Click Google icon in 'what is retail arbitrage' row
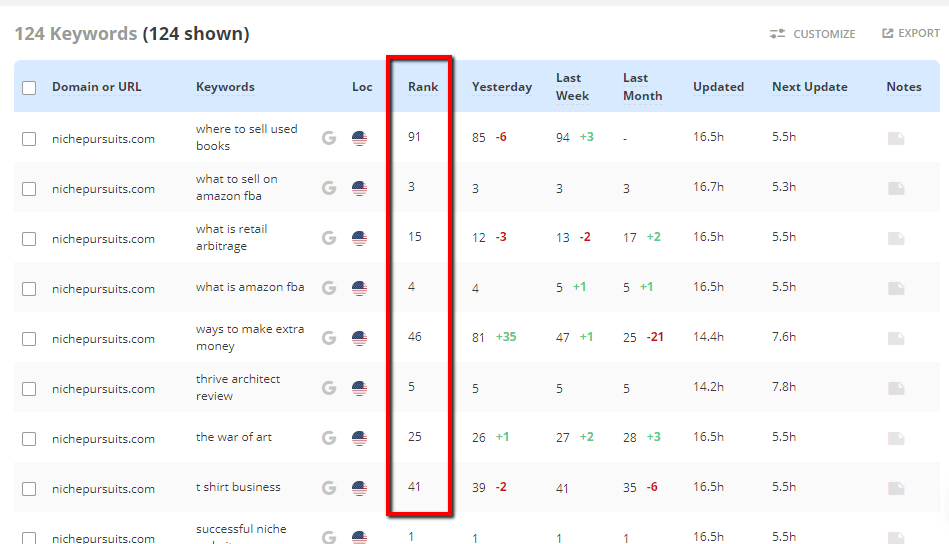949x544 pixels. pyautogui.click(x=329, y=238)
